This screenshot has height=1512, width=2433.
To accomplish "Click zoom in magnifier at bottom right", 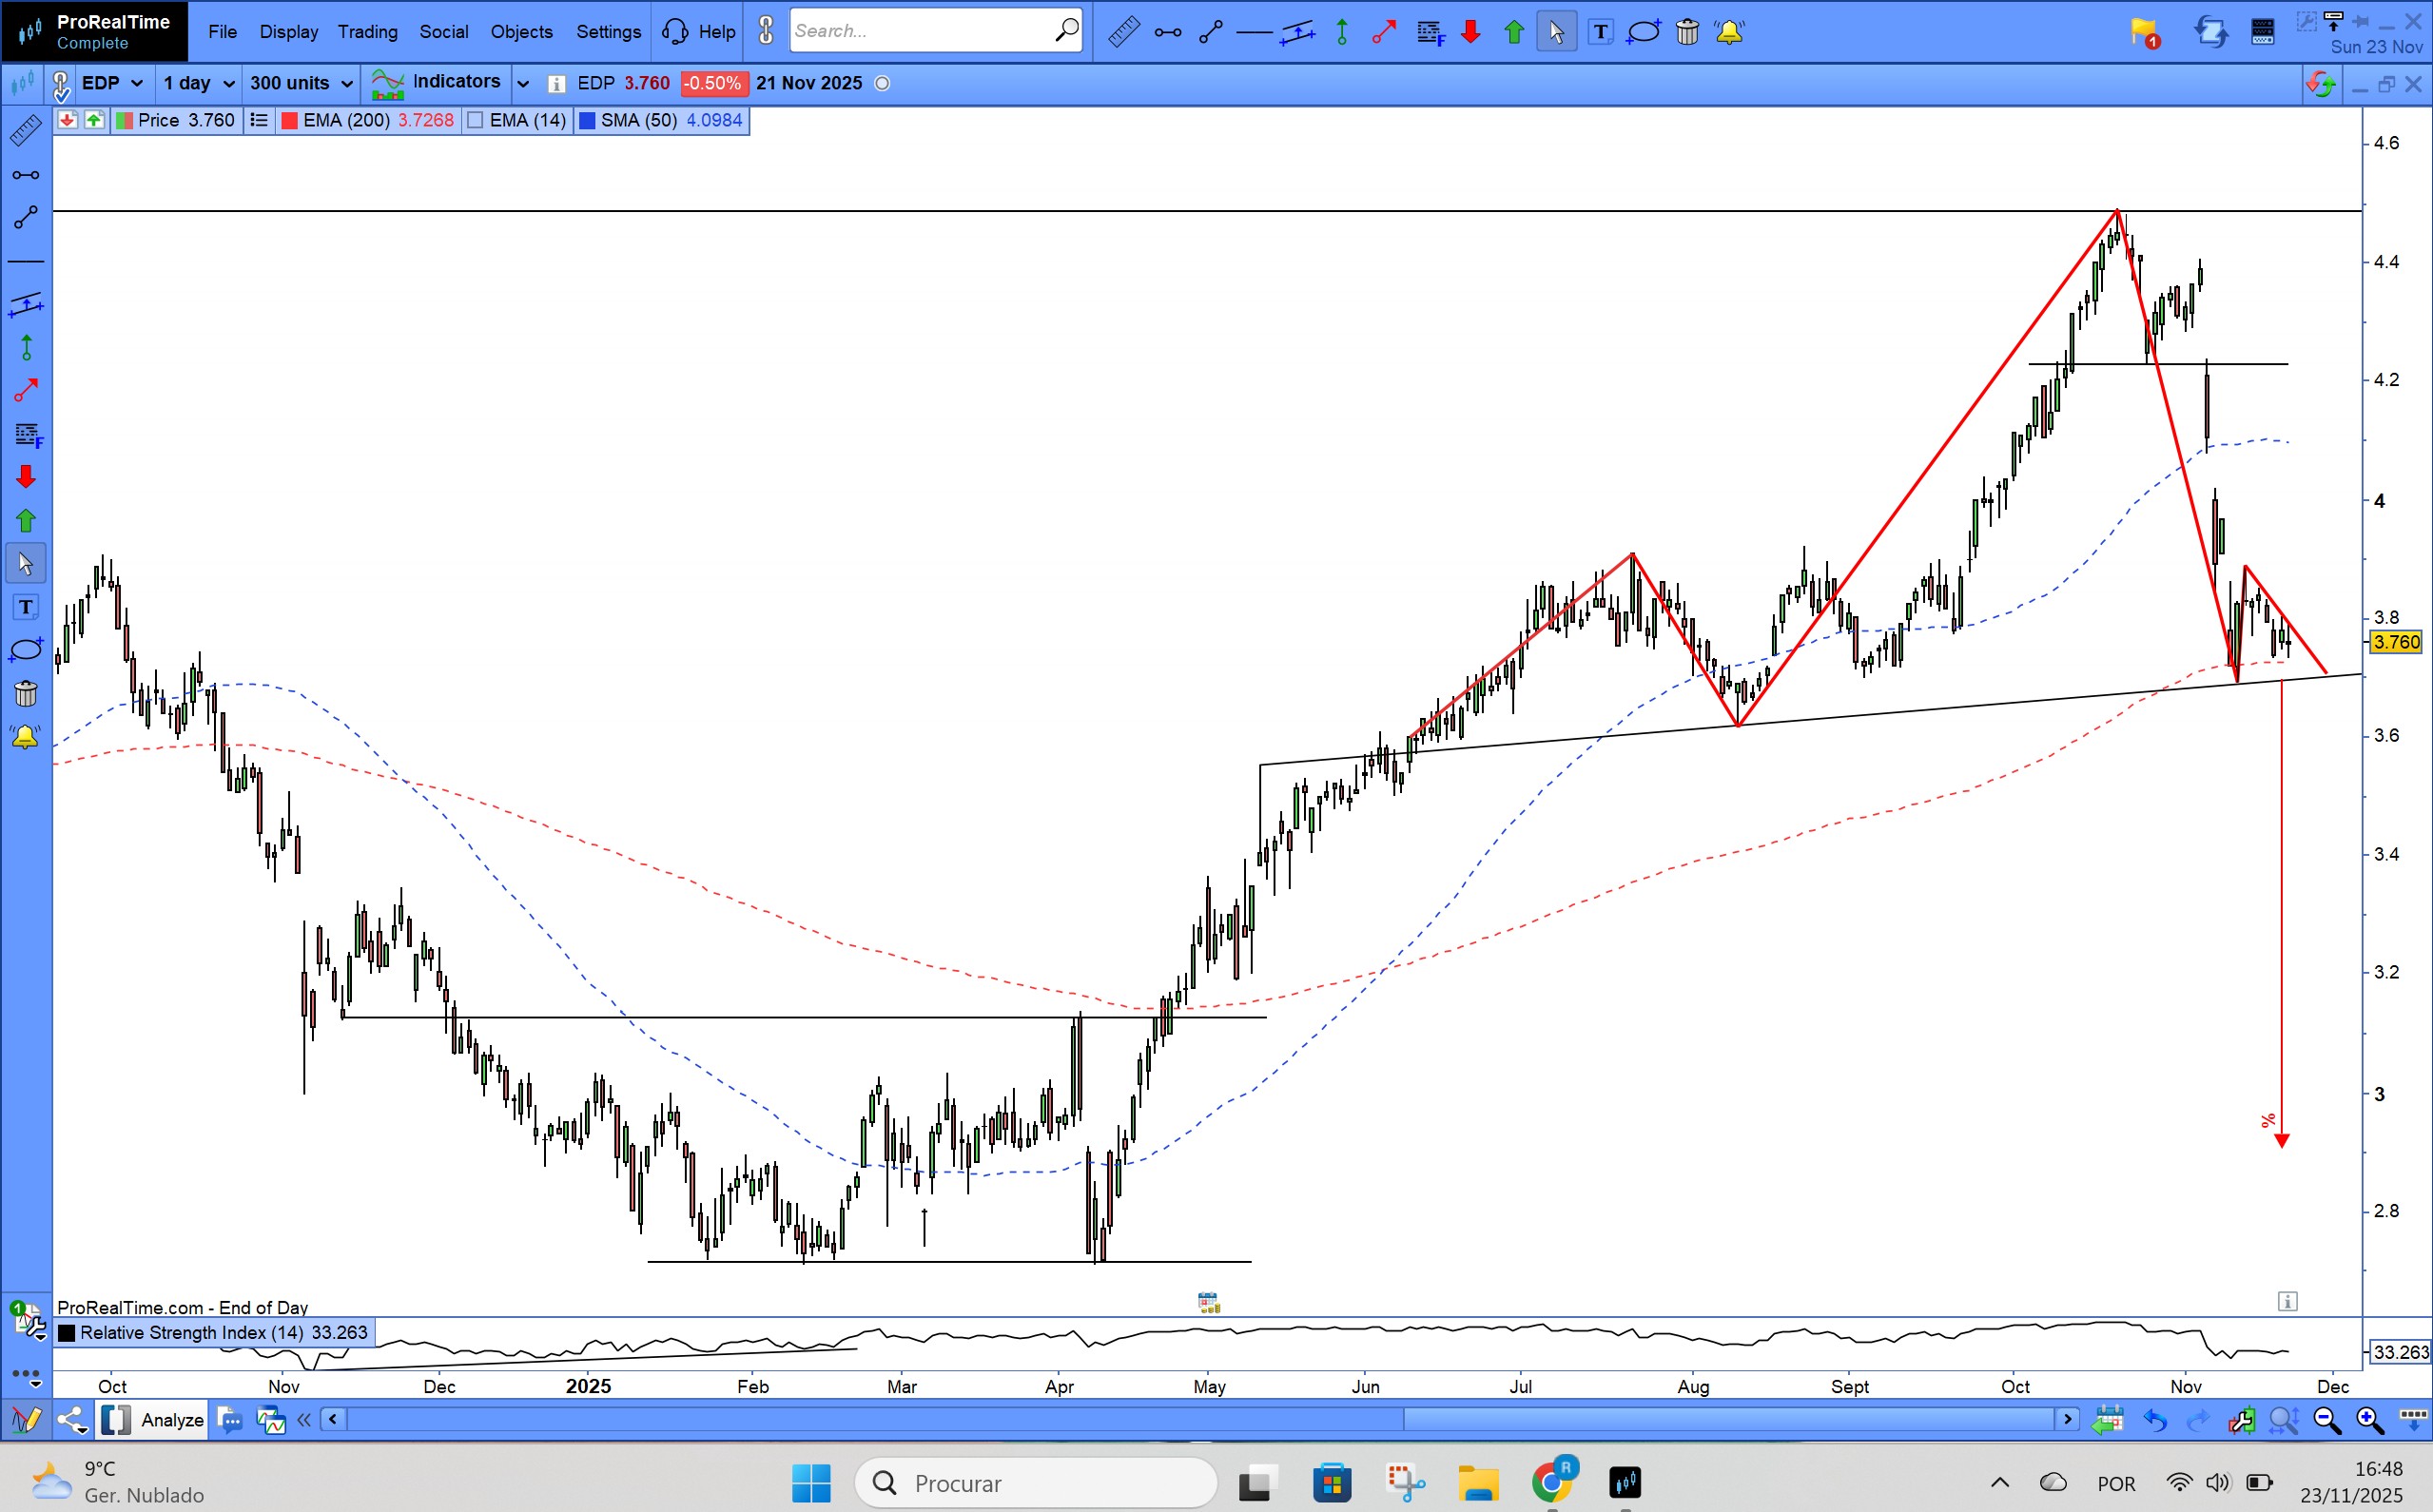I will pyautogui.click(x=2368, y=1420).
